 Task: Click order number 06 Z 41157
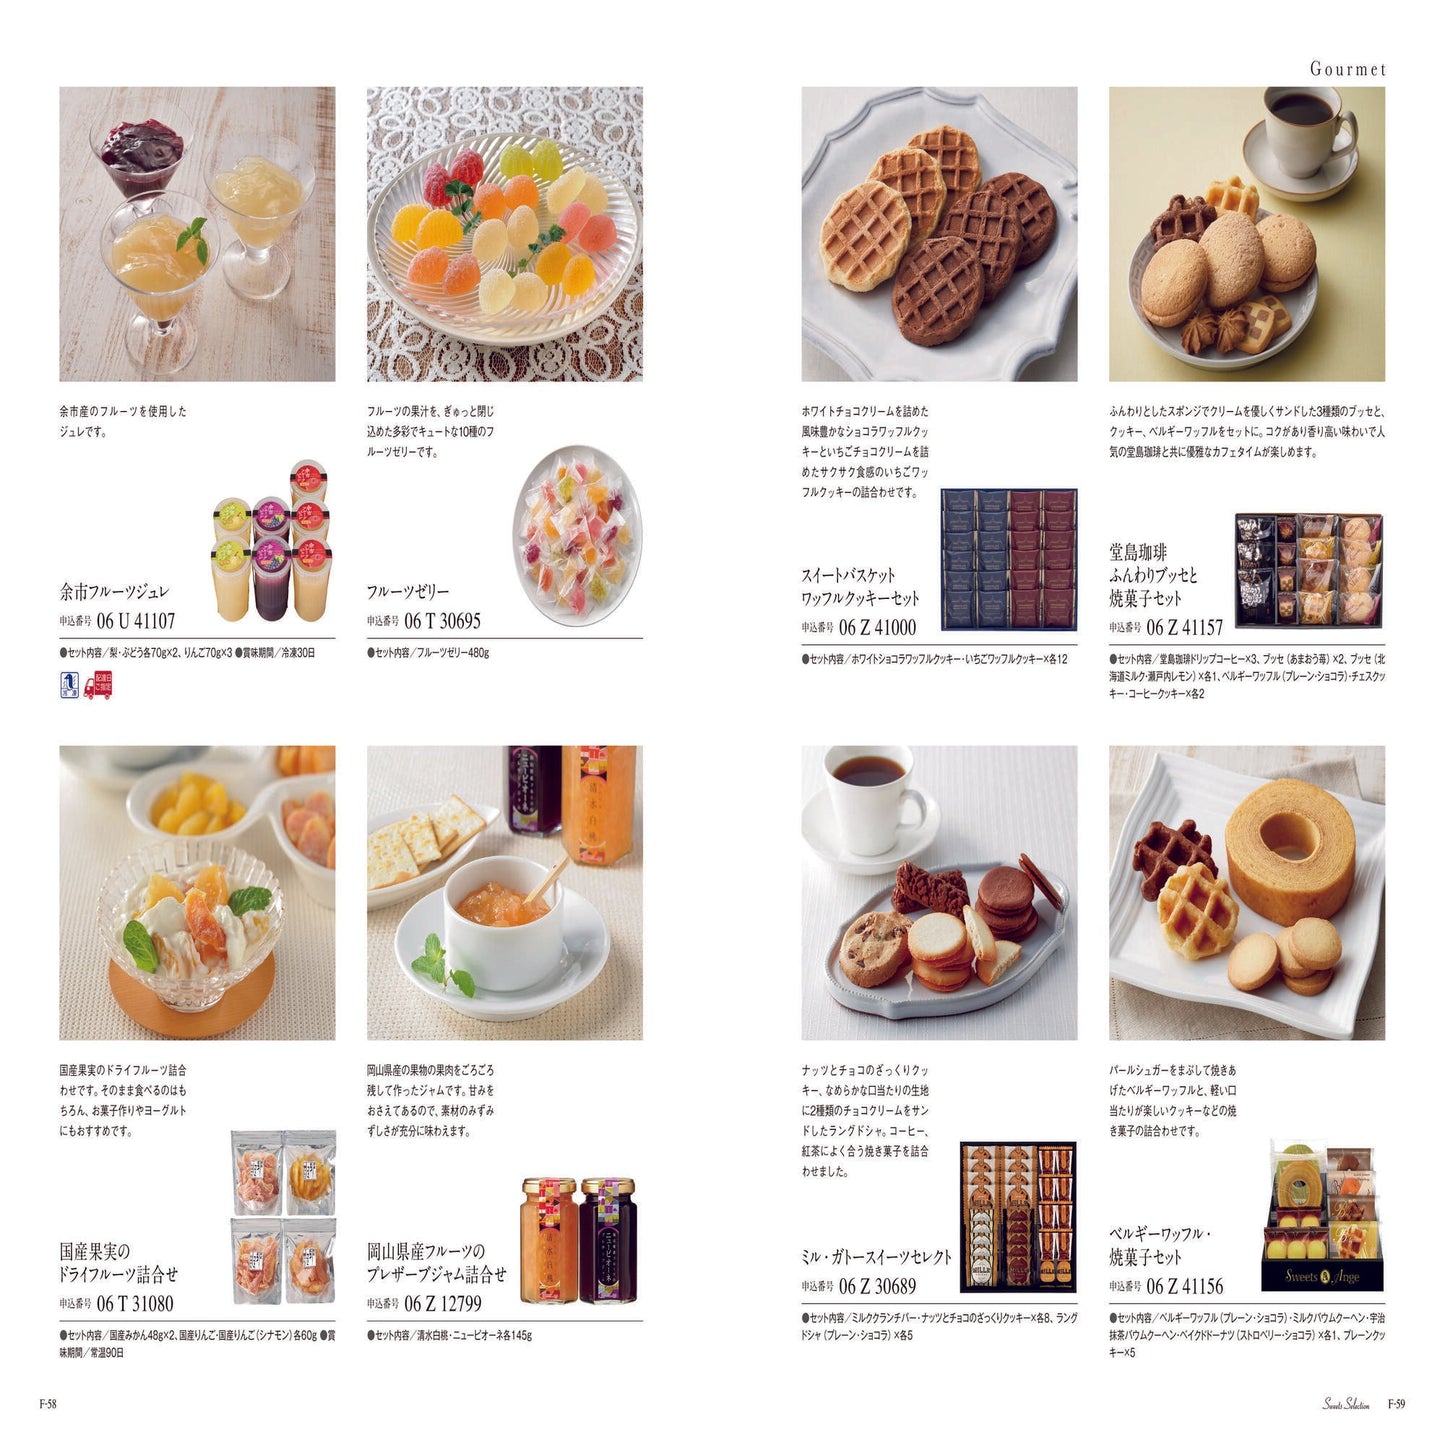pyautogui.click(x=1185, y=628)
